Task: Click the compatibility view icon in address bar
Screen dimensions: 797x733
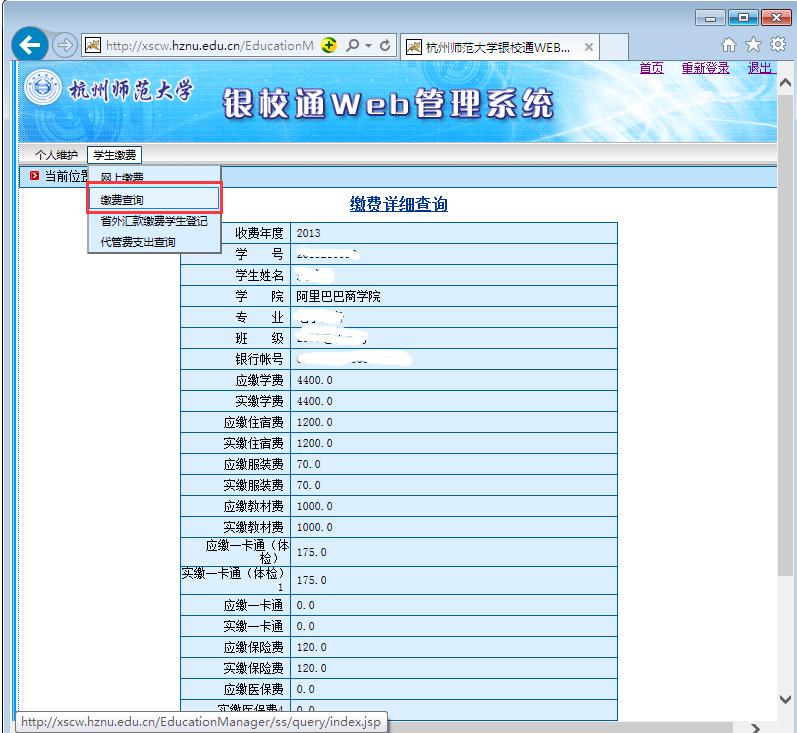Action: click(x=329, y=47)
